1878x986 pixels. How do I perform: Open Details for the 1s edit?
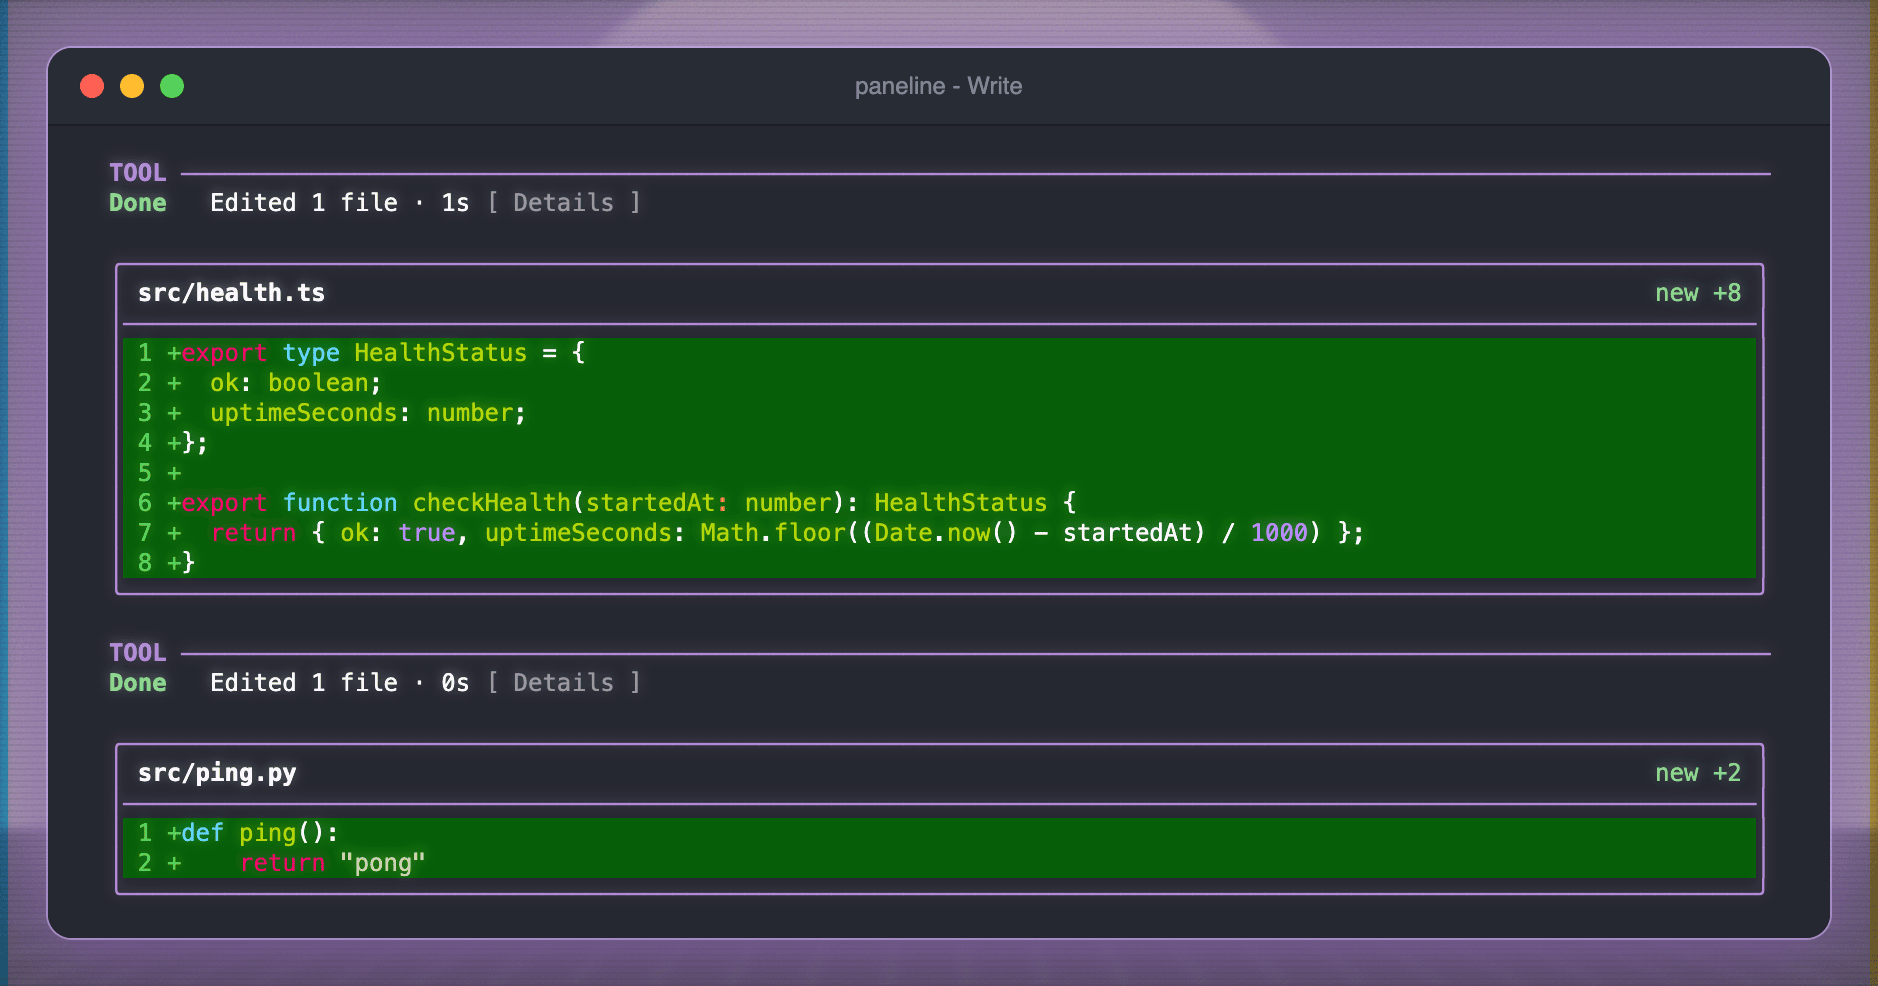(564, 203)
